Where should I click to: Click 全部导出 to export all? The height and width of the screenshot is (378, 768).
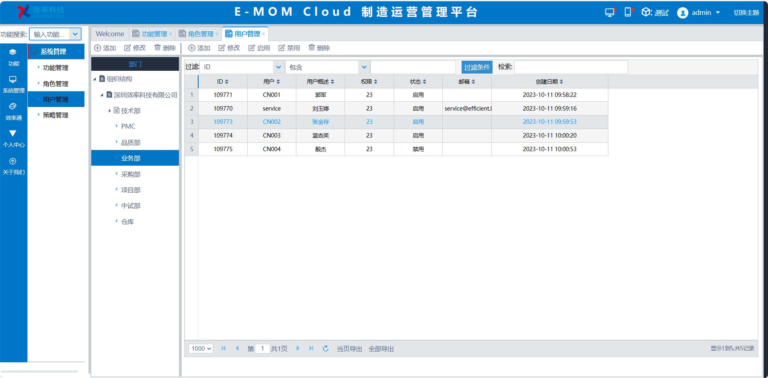[x=381, y=349]
